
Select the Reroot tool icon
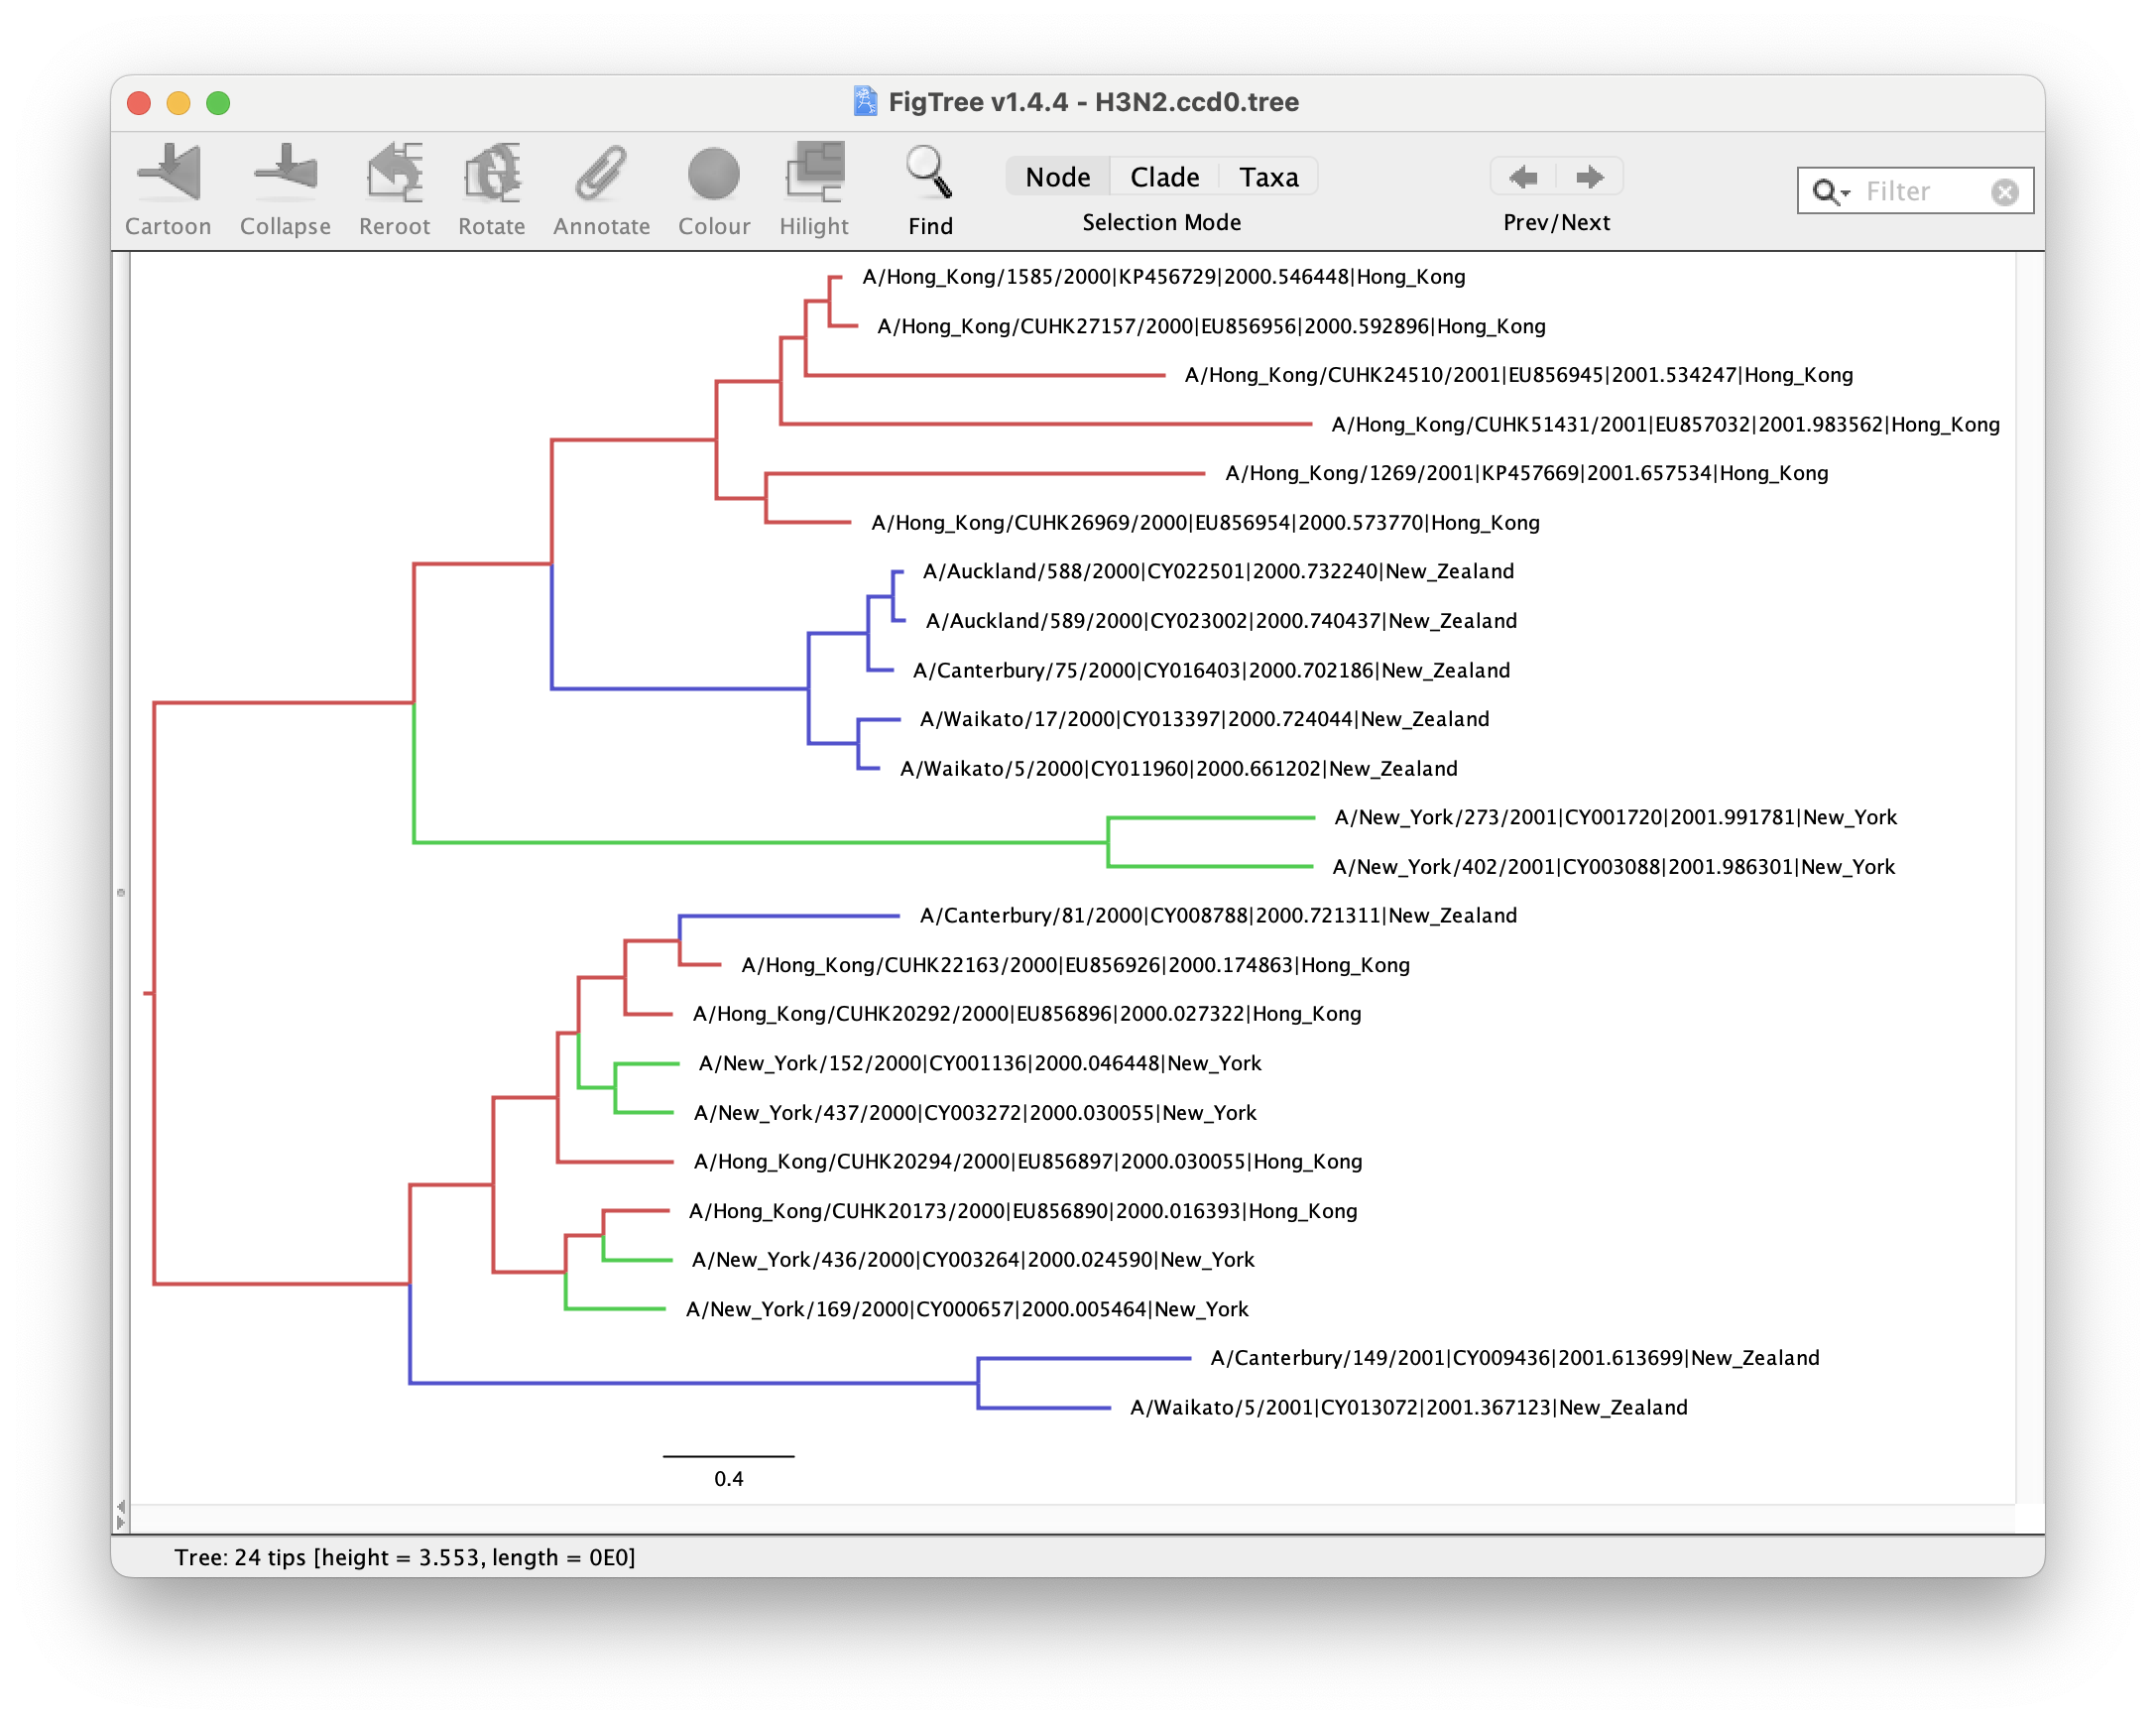click(394, 172)
